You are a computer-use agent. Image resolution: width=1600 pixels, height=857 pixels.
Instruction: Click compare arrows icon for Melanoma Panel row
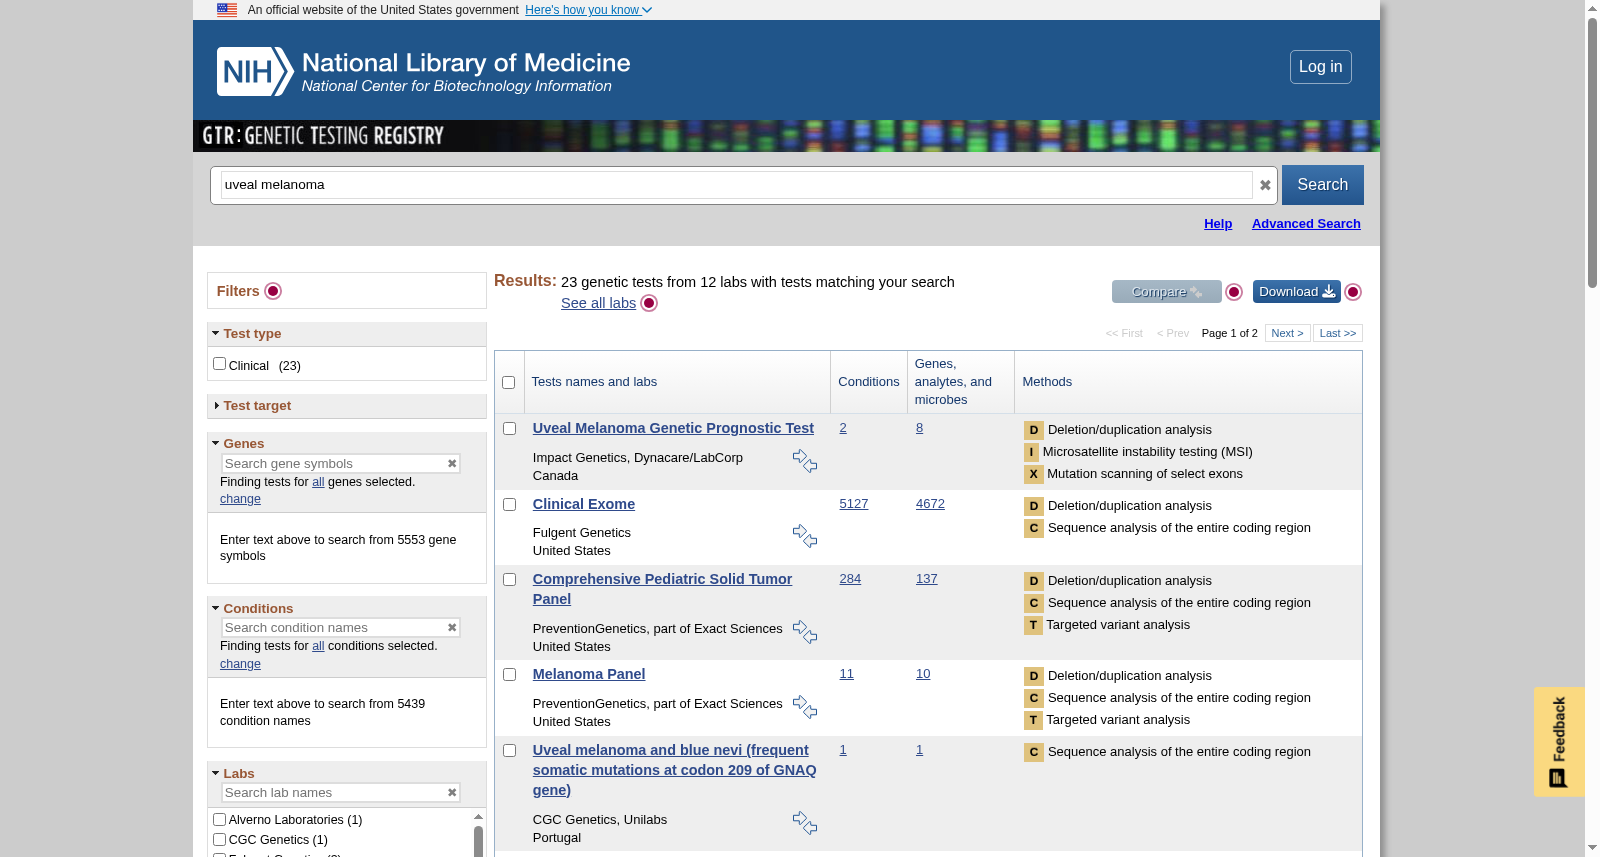point(805,707)
